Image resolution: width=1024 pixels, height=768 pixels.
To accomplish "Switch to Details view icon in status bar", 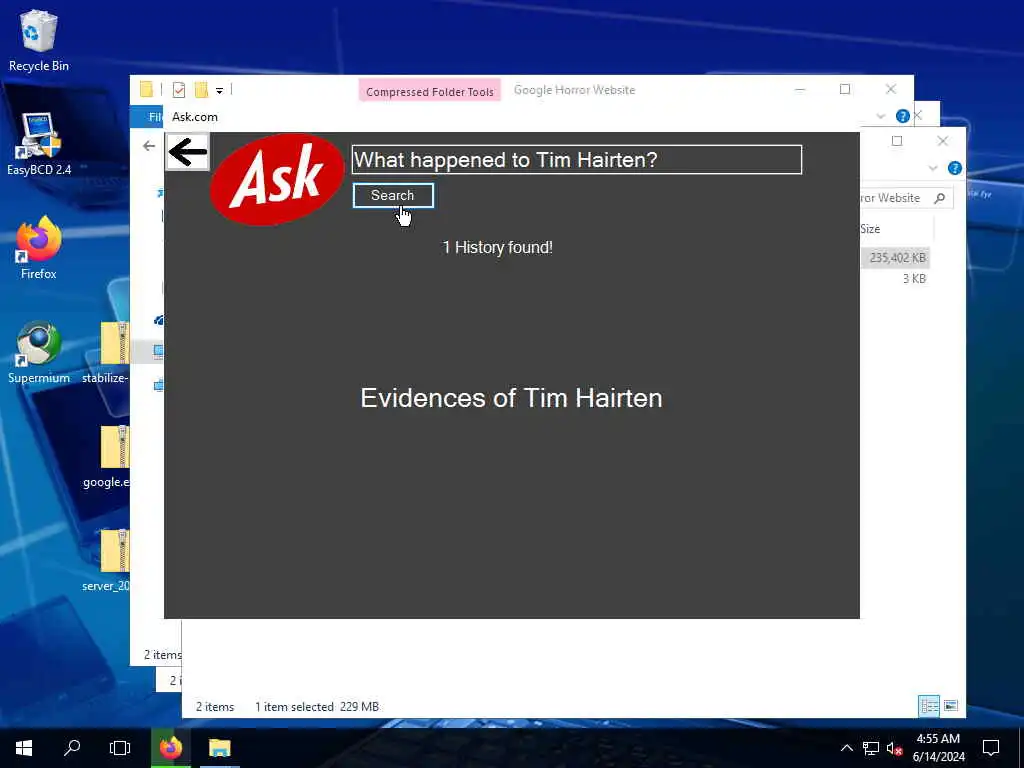I will click(x=929, y=706).
